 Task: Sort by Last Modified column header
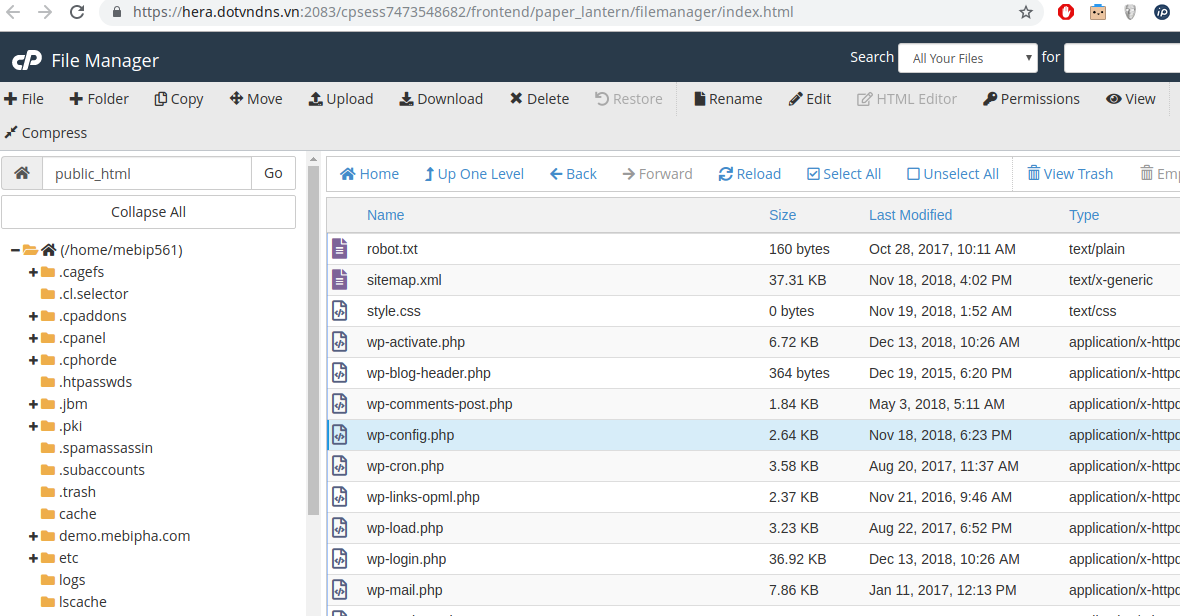tap(911, 215)
